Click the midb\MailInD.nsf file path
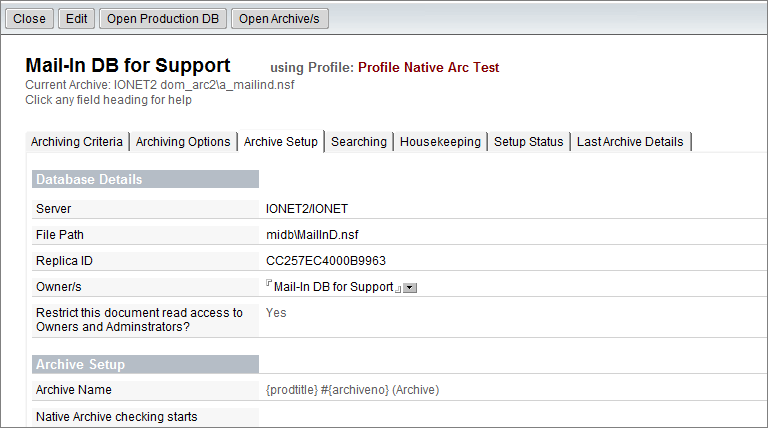Screen dimensions: 768x428 pos(312,235)
